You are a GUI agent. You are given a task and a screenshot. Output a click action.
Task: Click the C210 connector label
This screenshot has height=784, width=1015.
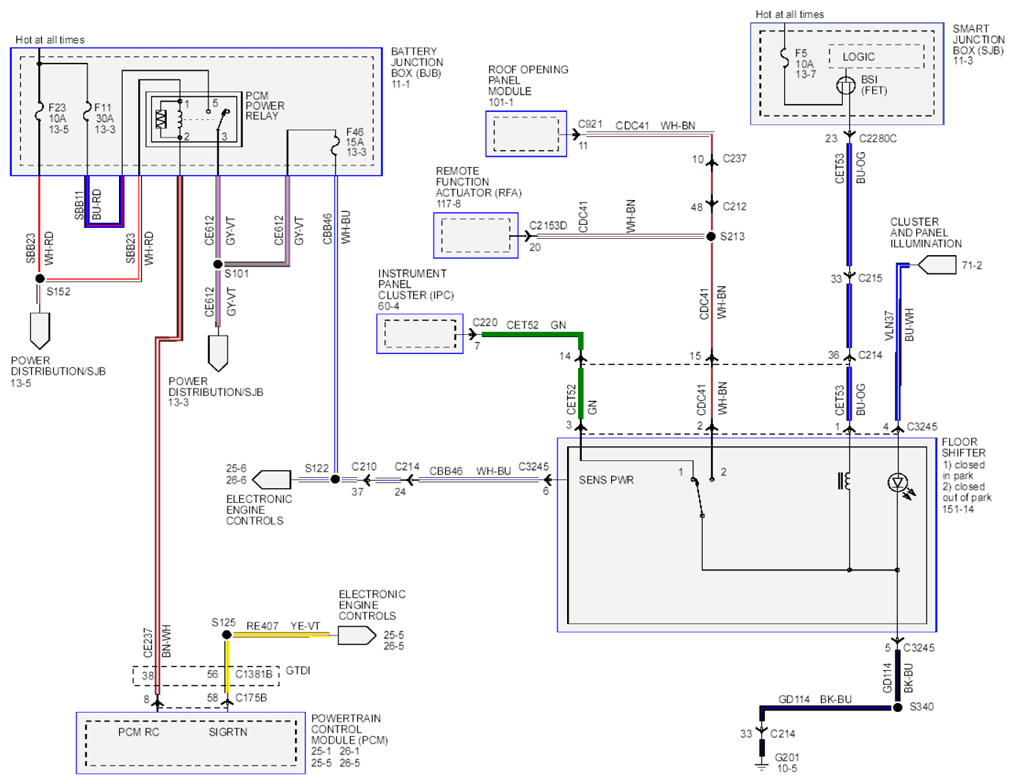[364, 467]
